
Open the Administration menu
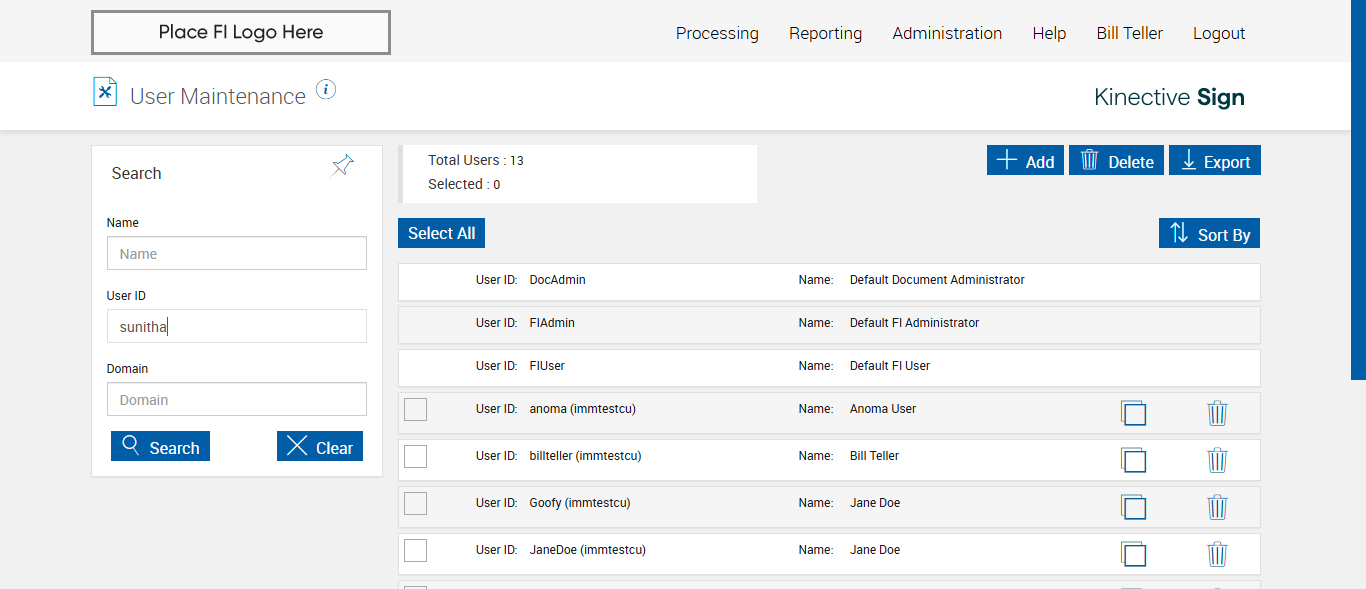tap(947, 33)
